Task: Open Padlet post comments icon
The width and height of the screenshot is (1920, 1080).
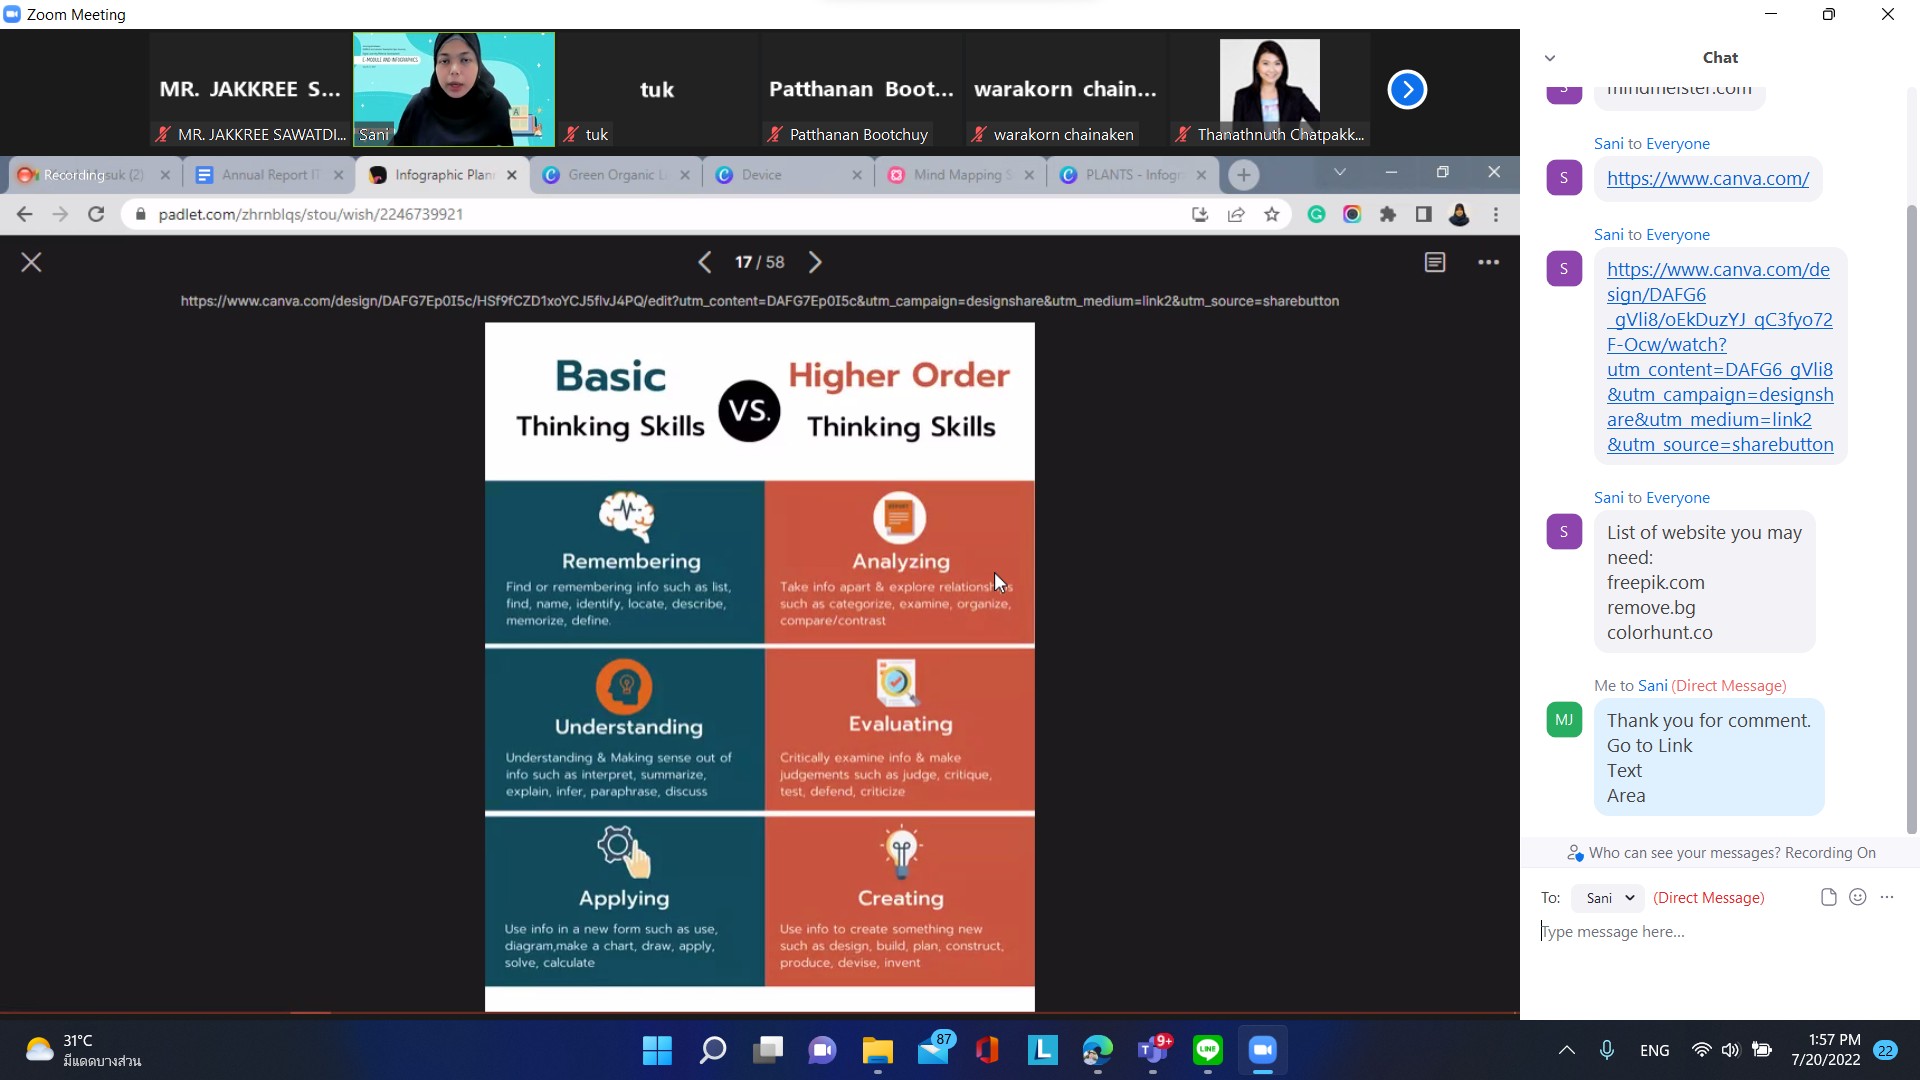Action: (1434, 262)
